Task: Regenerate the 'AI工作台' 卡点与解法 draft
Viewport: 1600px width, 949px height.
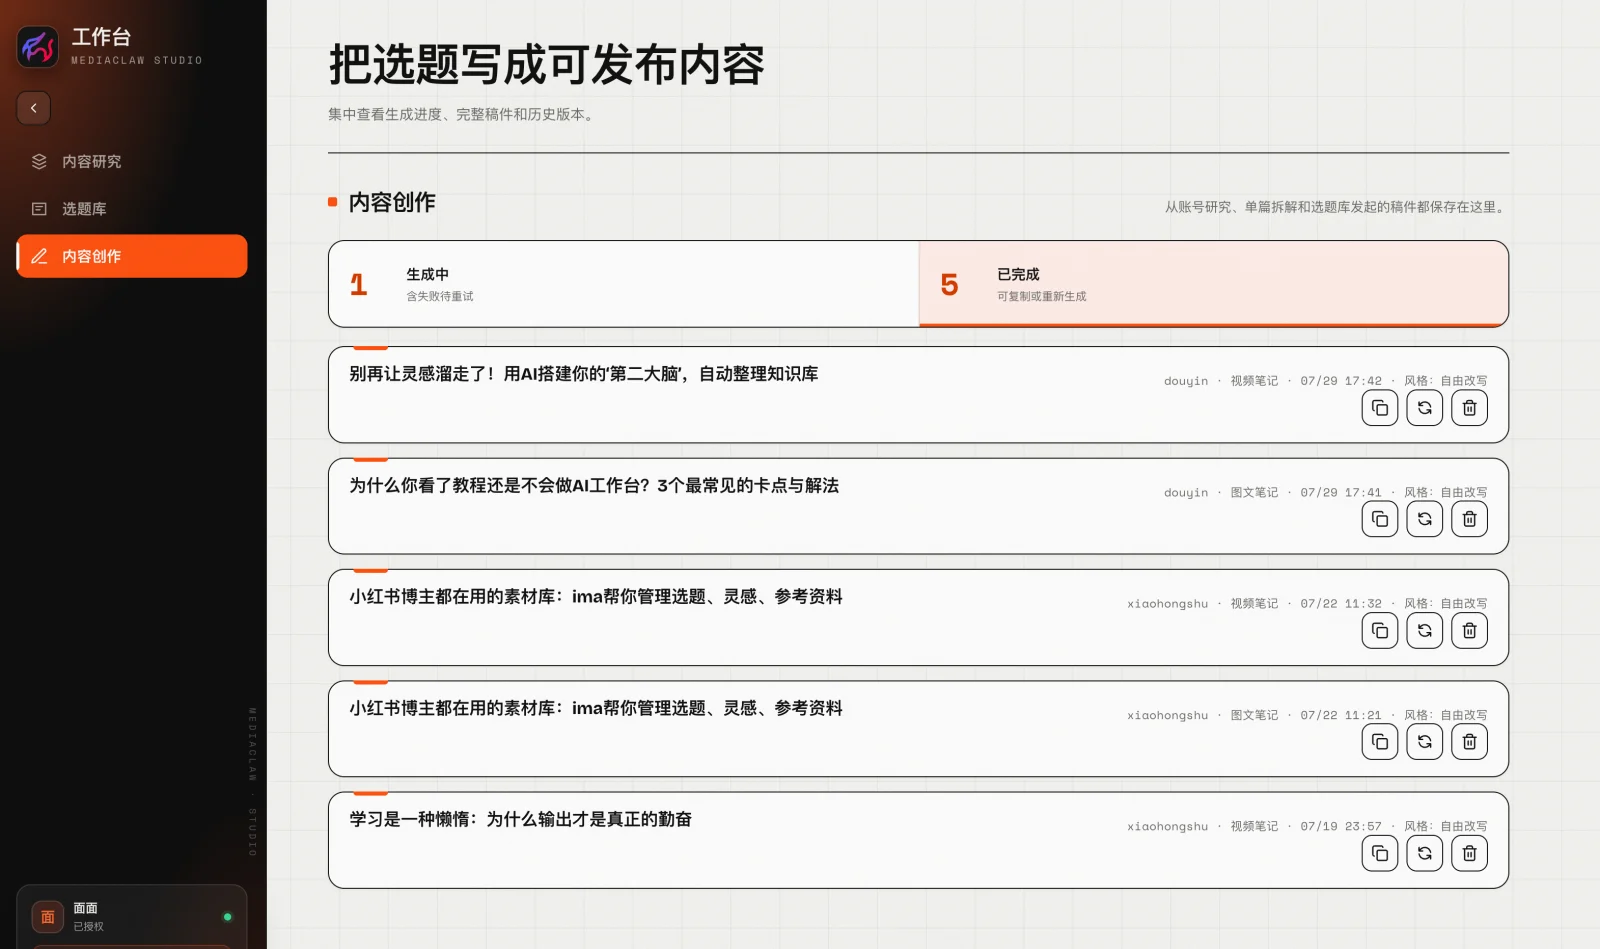Action: [x=1425, y=519]
